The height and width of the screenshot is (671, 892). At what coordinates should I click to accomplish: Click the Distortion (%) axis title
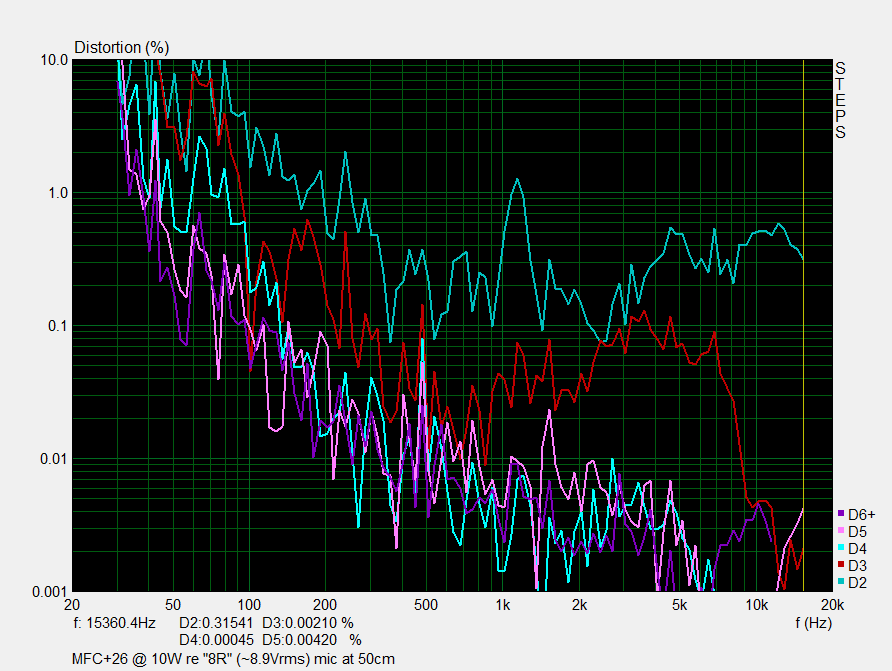(x=122, y=47)
